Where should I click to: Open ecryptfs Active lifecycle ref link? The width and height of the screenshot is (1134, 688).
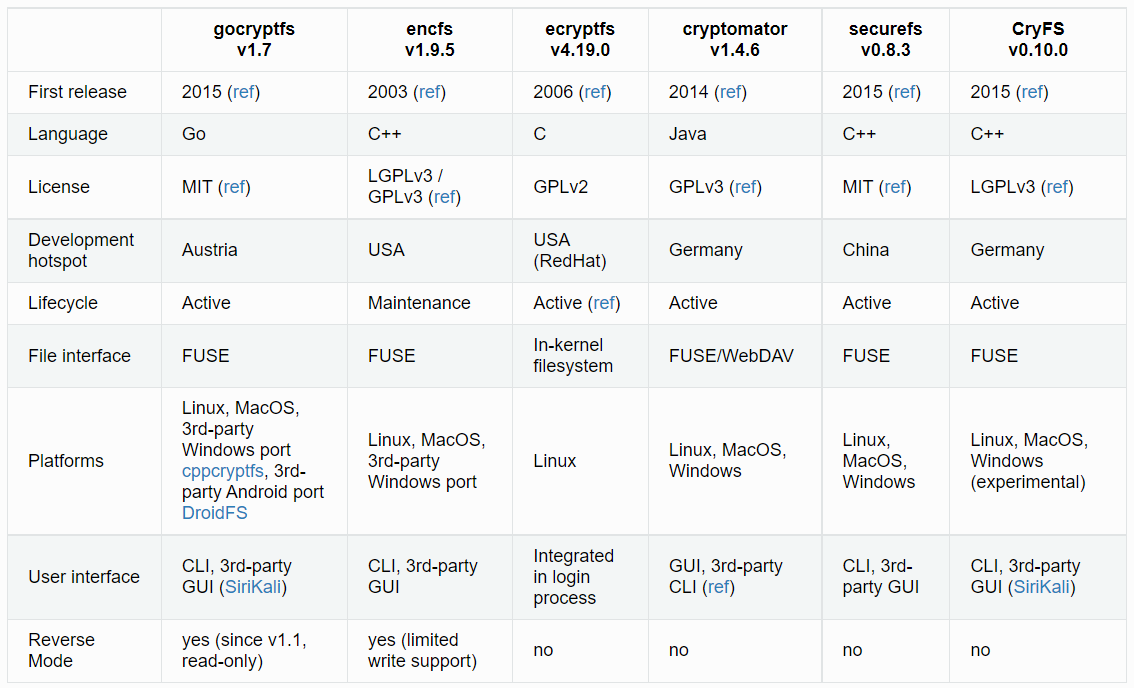click(x=604, y=303)
